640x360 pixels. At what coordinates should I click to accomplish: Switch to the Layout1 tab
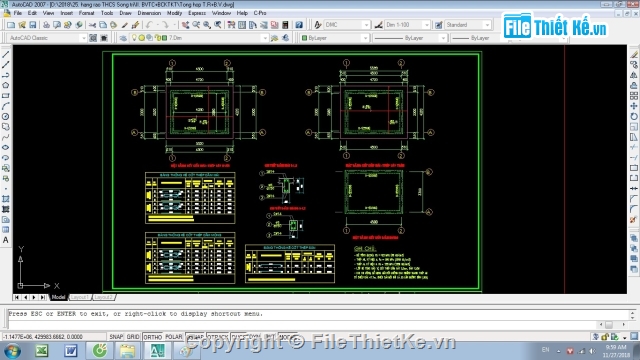[x=80, y=297]
